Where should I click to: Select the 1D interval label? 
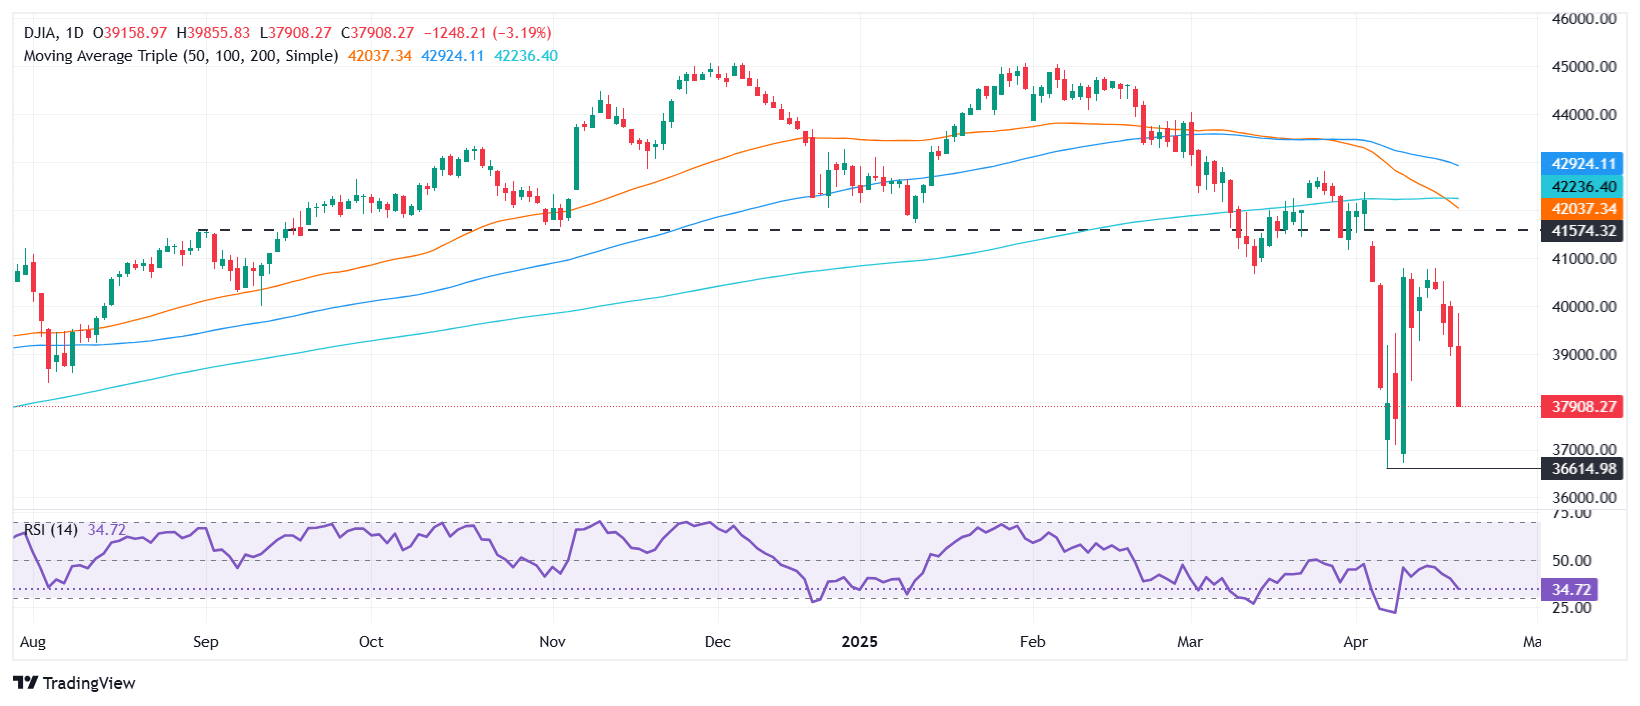(x=75, y=33)
